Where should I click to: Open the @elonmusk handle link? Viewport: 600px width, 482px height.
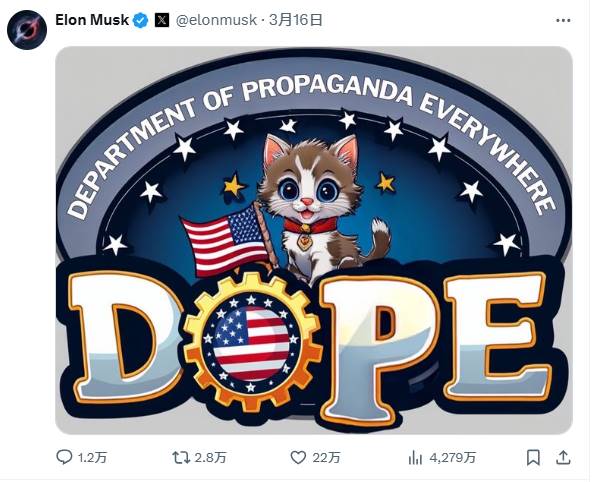[x=215, y=20]
